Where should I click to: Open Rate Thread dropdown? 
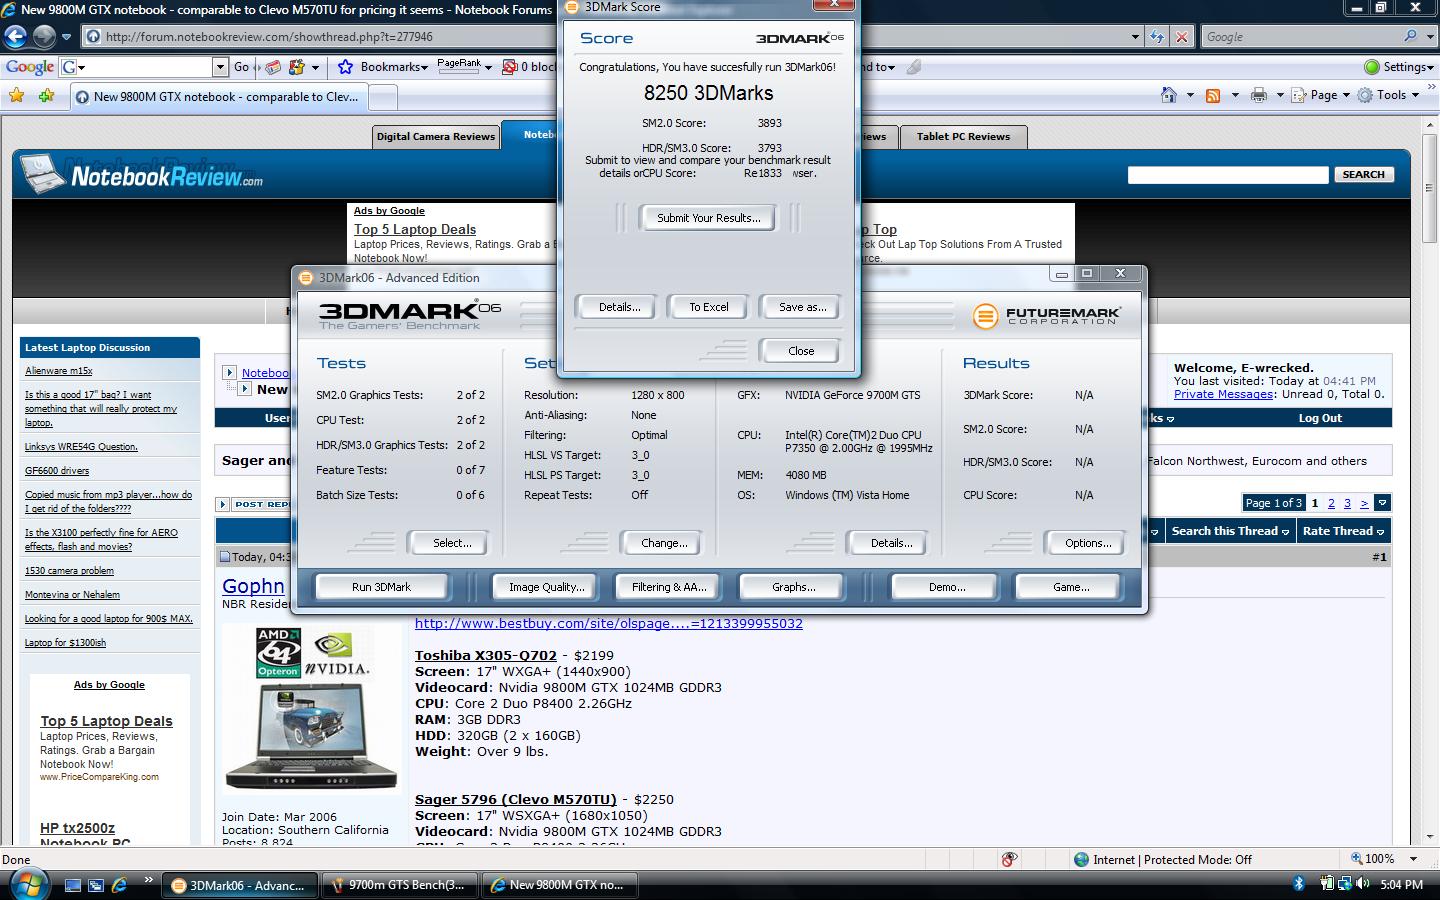[x=1343, y=531]
